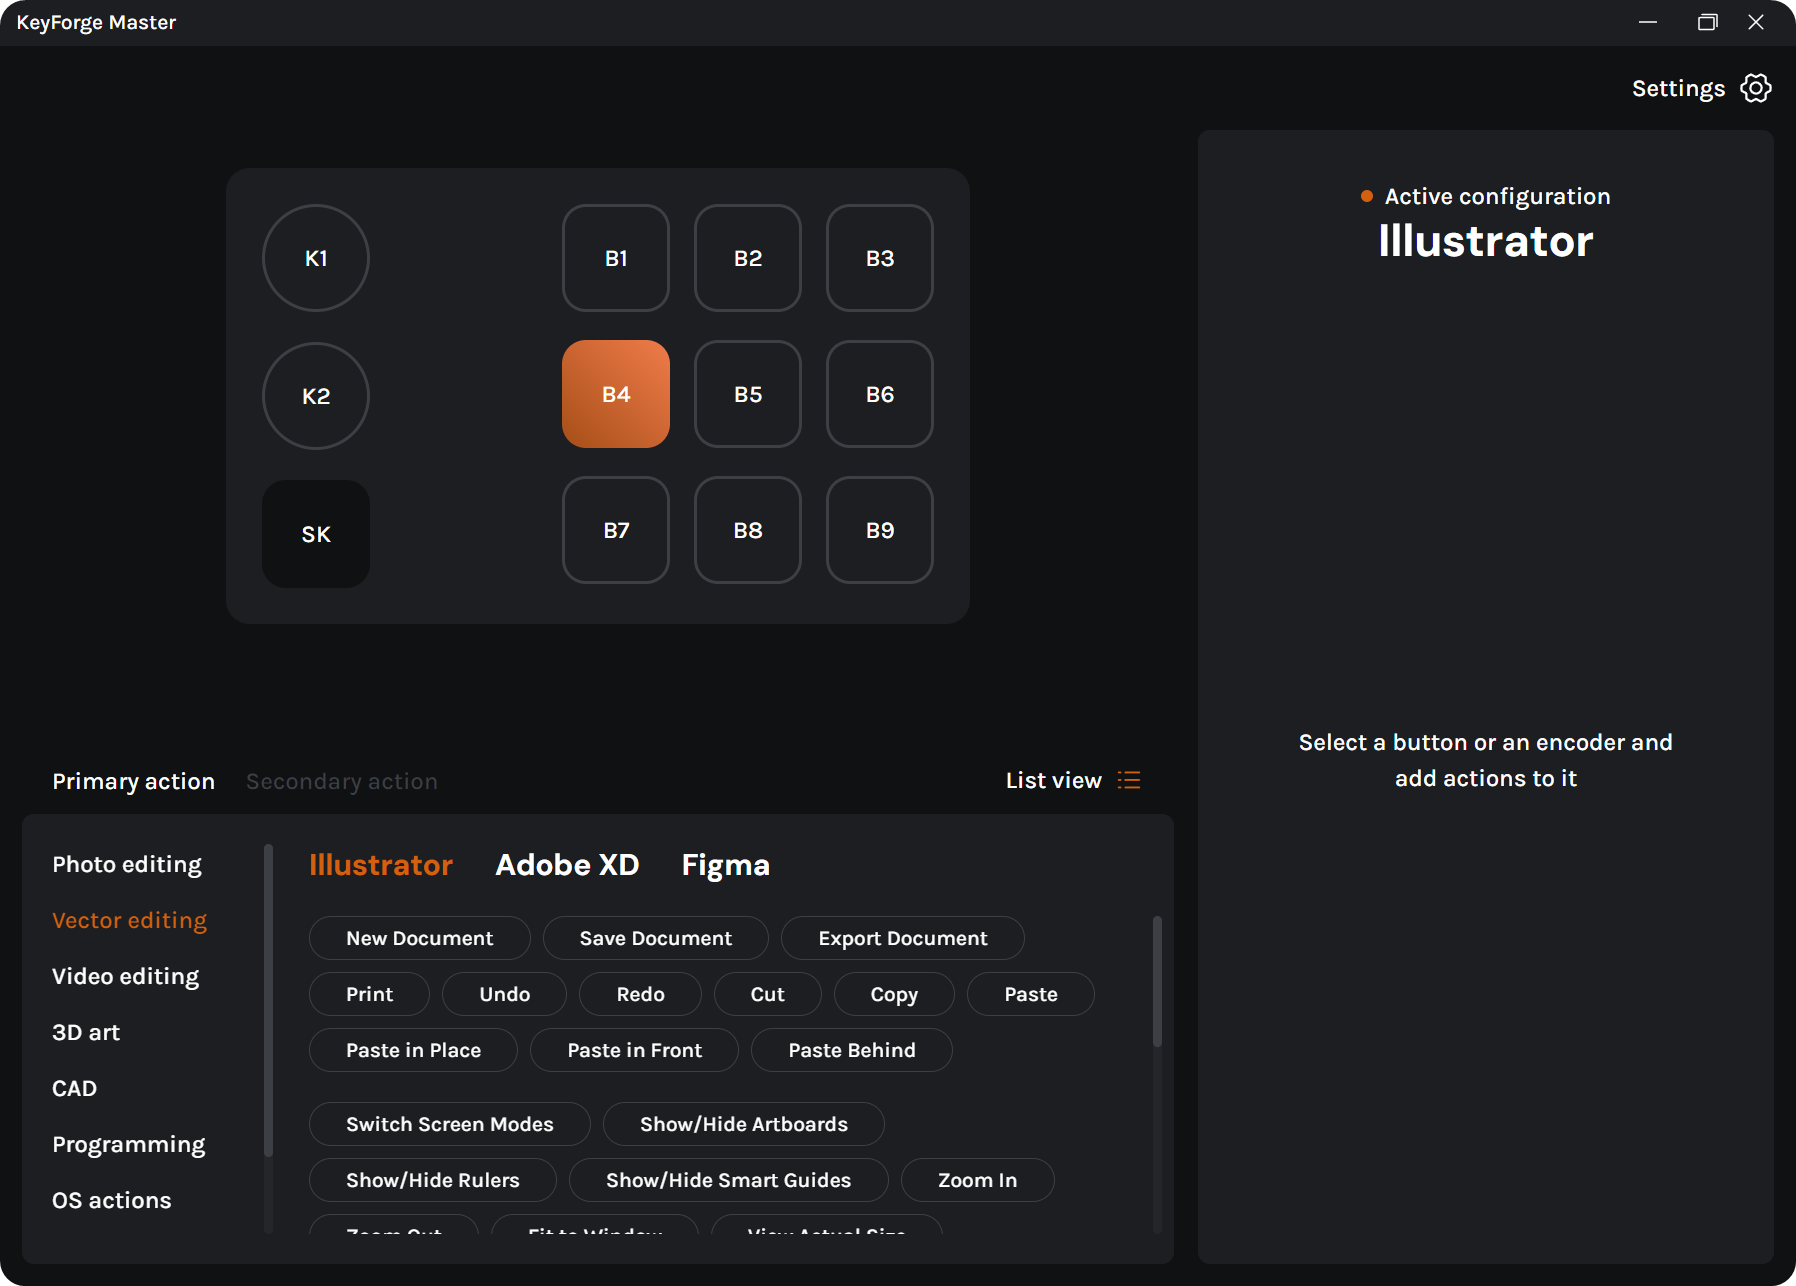Viewport: 1796px width, 1286px height.
Task: Add the Switch Screen Modes action
Action: [450, 1124]
